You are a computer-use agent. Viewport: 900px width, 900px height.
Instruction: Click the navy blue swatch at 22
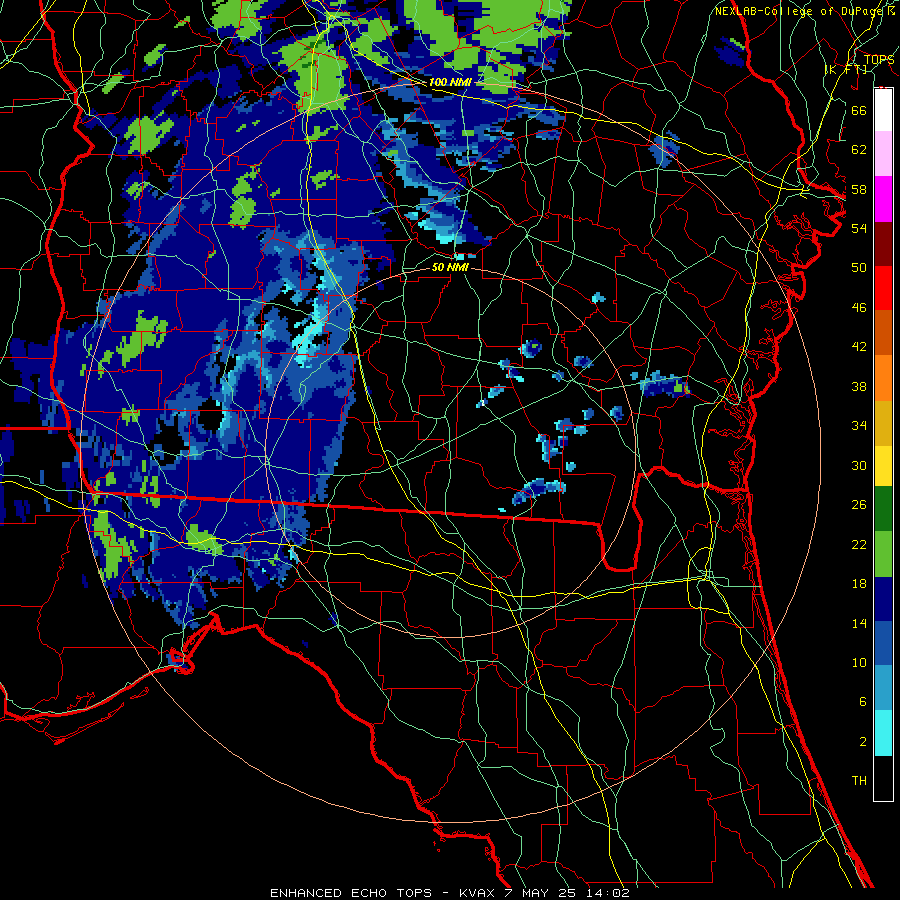(x=883, y=599)
